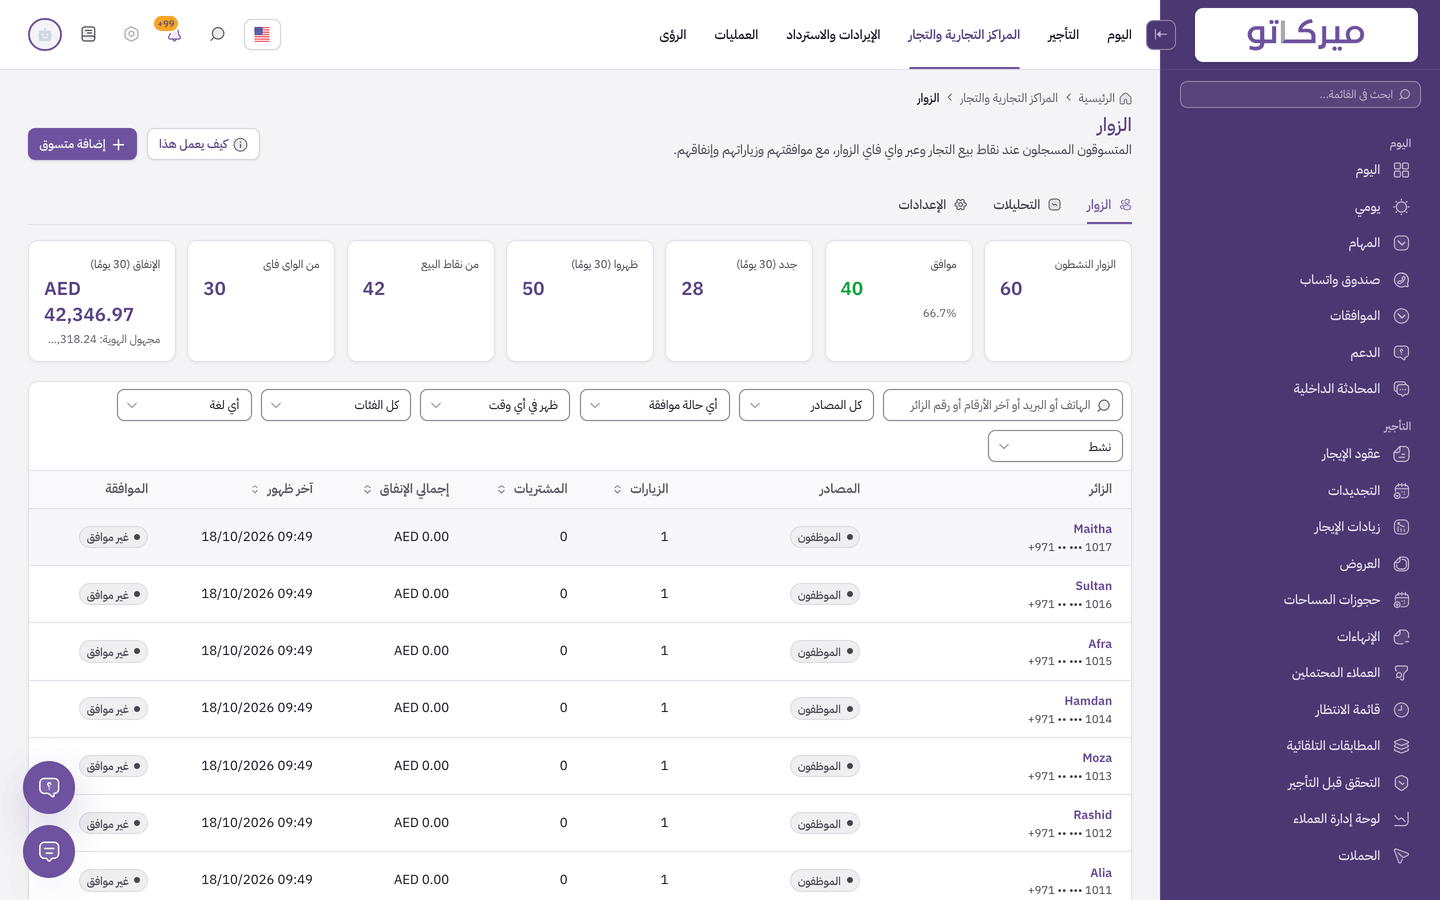Focus the visitor phone or email search field
Image resolution: width=1440 pixels, height=900 pixels.
tap(1003, 405)
